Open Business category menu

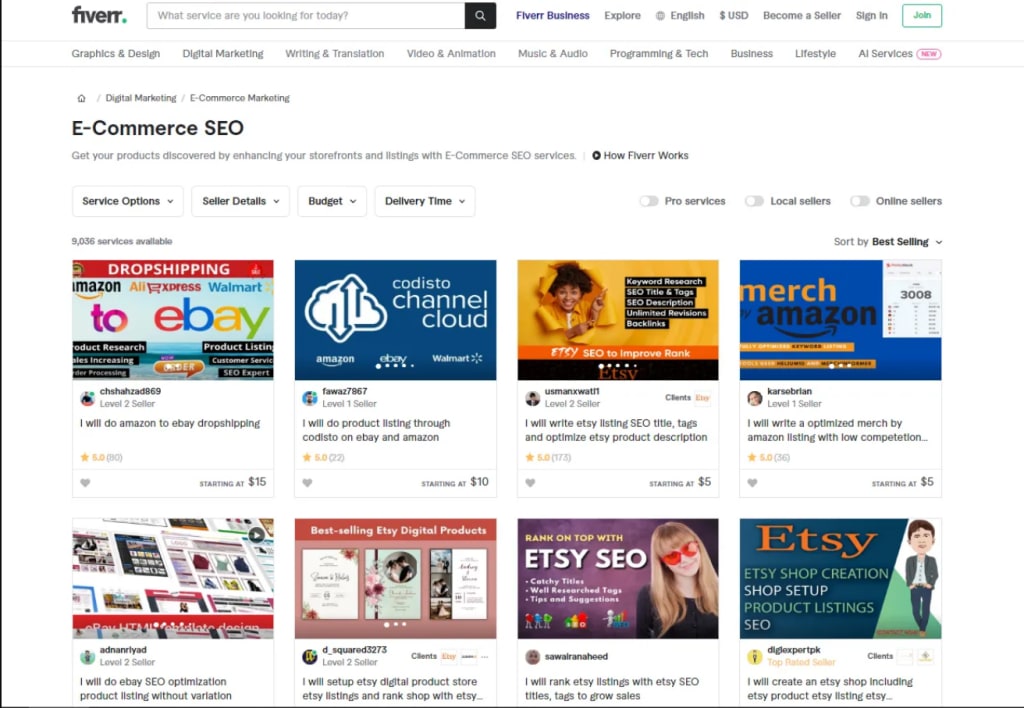pos(752,54)
